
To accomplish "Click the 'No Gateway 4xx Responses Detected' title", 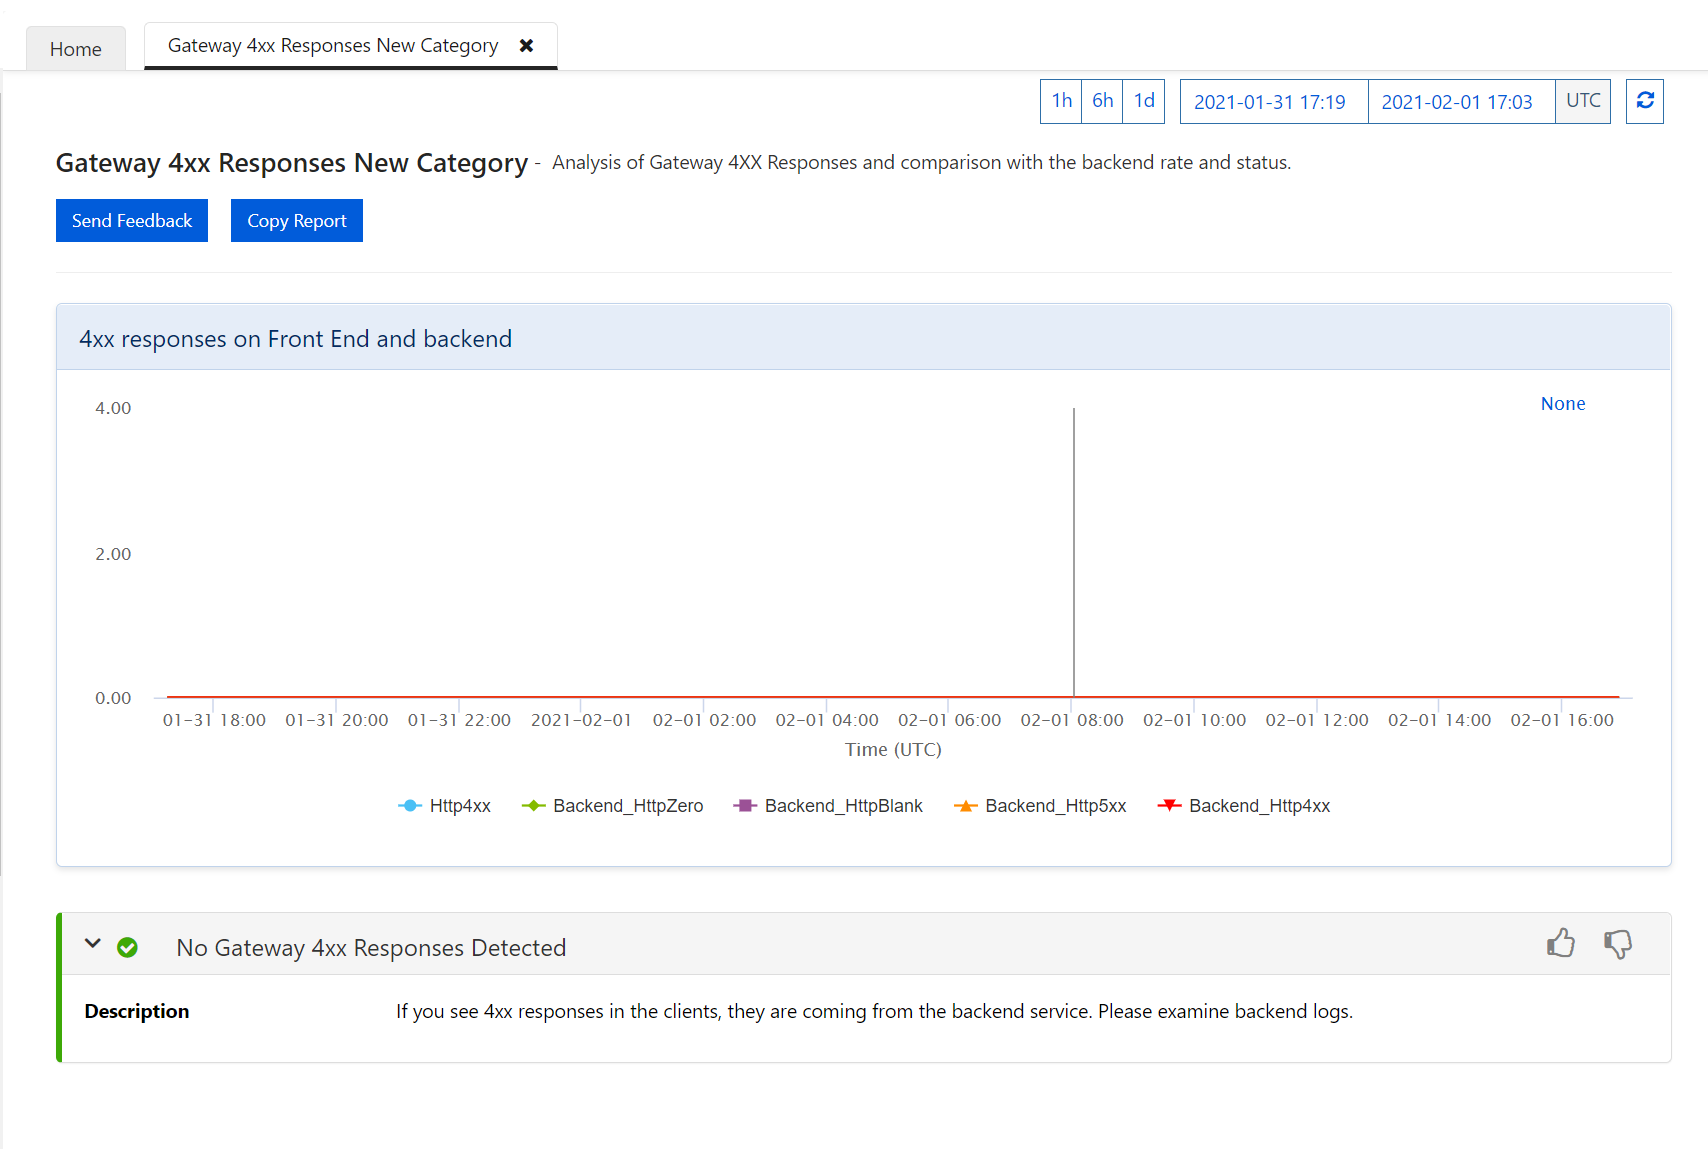I will (371, 948).
